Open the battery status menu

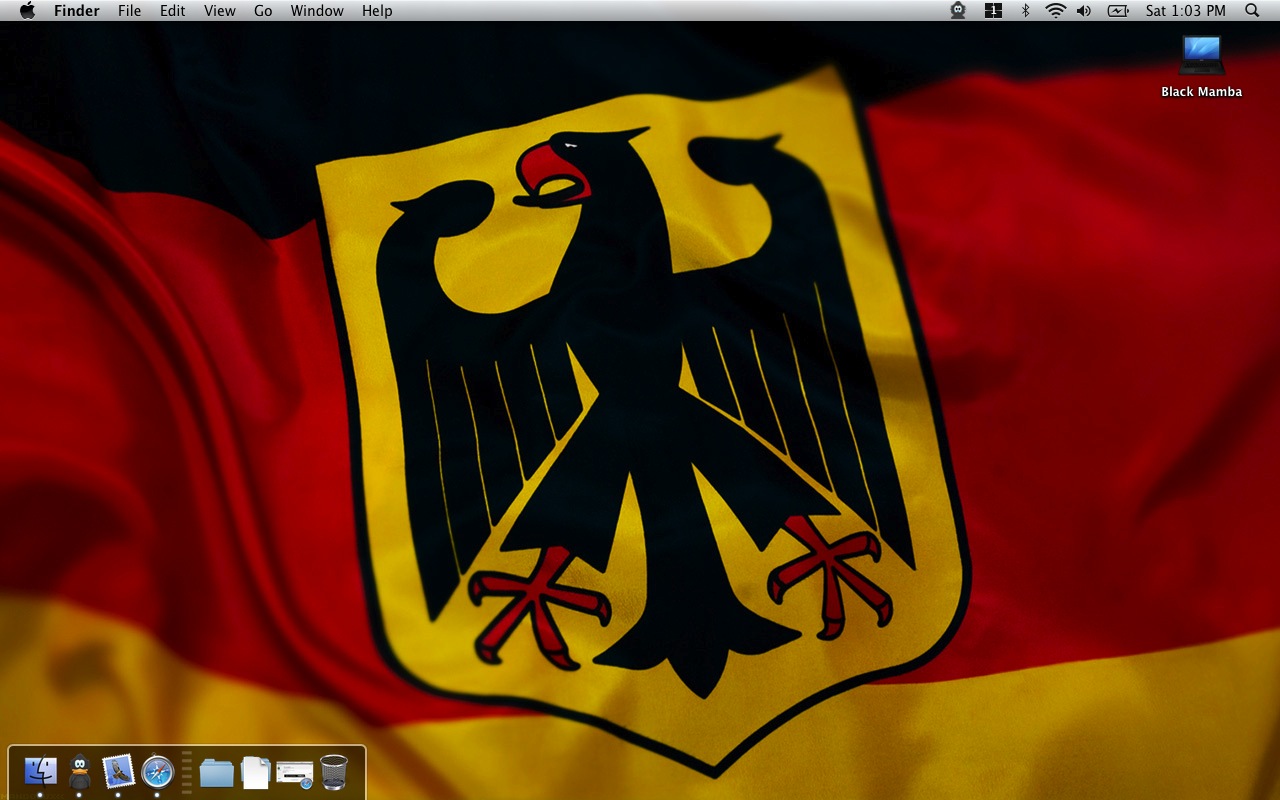click(1117, 11)
